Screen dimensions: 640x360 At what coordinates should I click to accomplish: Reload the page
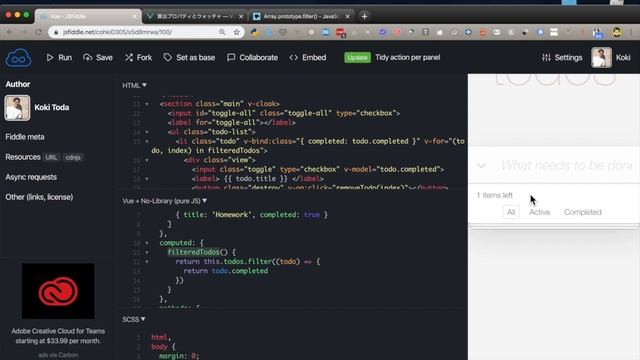coord(38,32)
